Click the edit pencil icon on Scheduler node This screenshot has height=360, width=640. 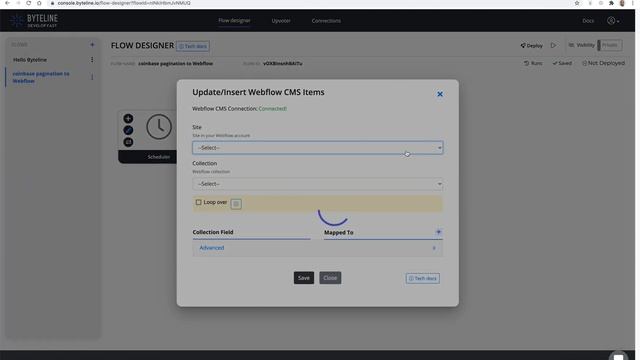coord(128,130)
